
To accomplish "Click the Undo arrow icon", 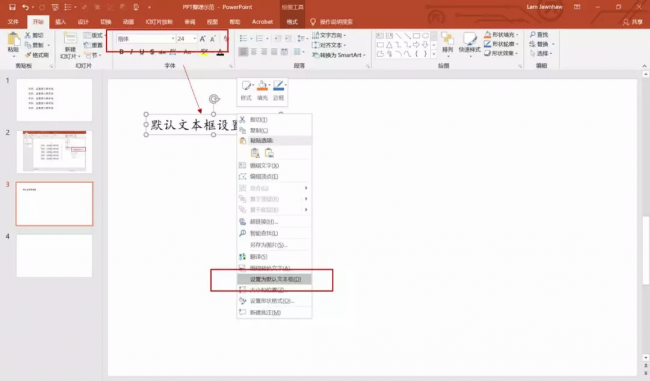I will (x=25, y=7).
